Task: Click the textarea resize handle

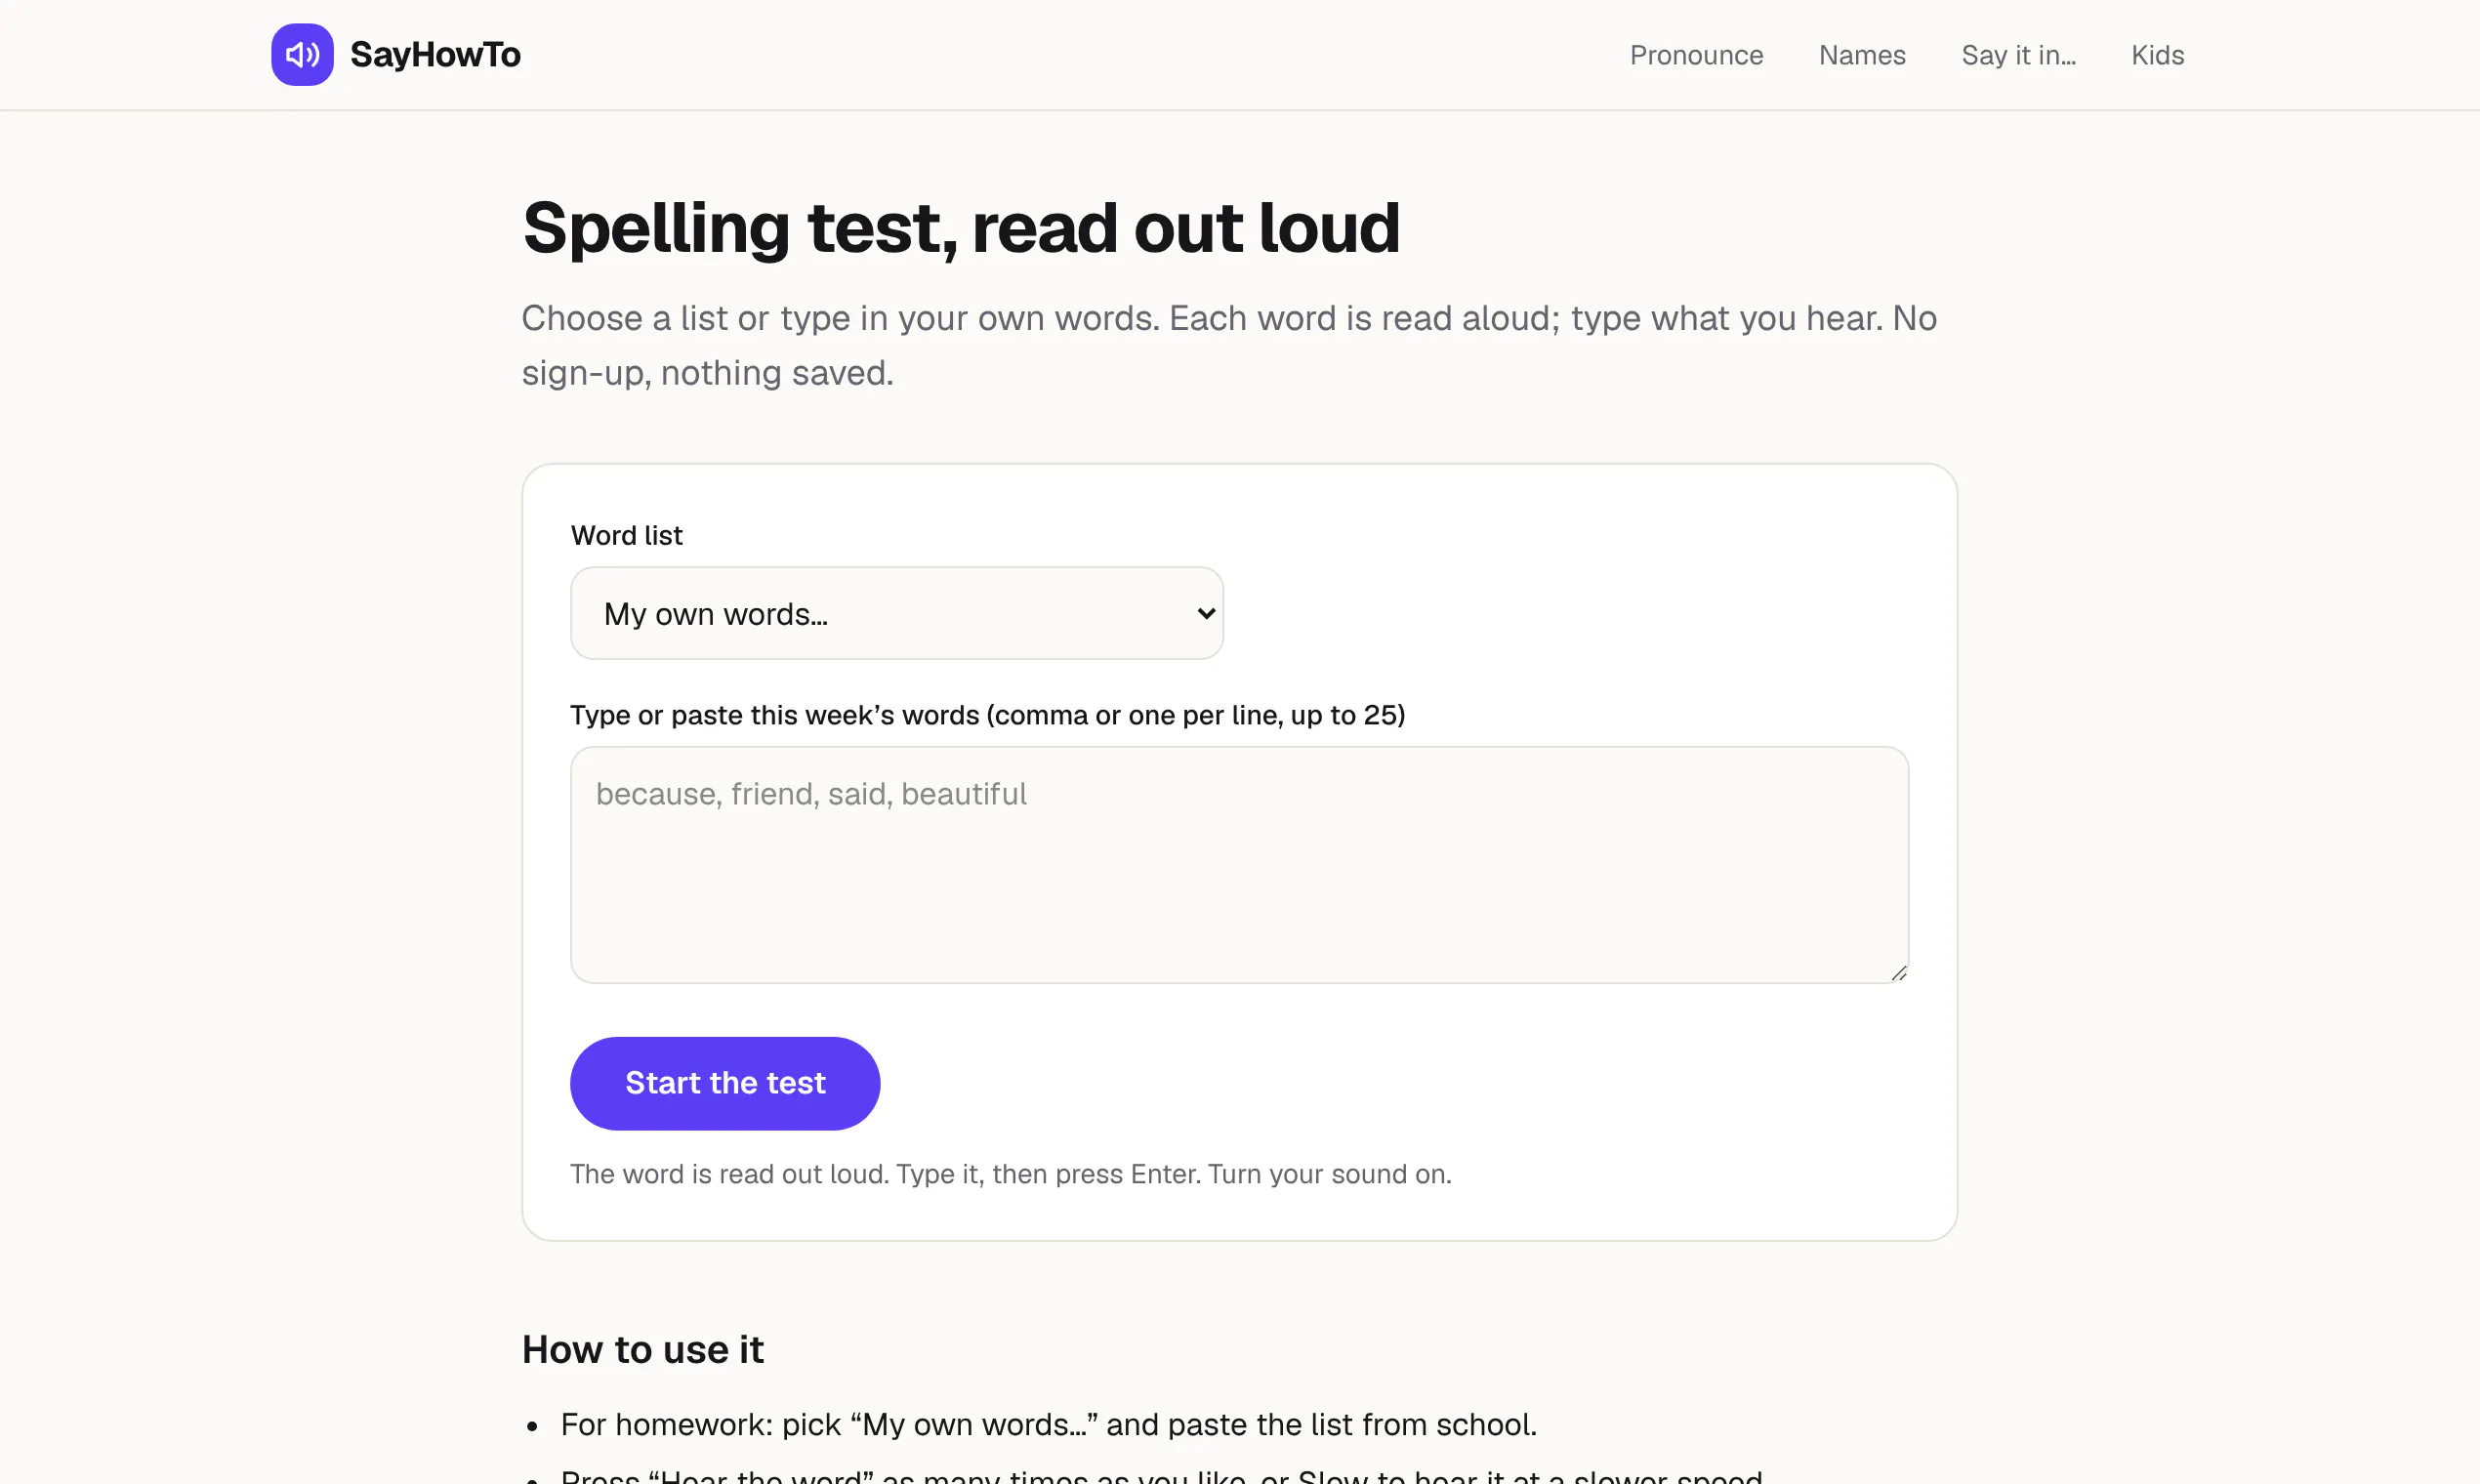Action: click(1898, 972)
